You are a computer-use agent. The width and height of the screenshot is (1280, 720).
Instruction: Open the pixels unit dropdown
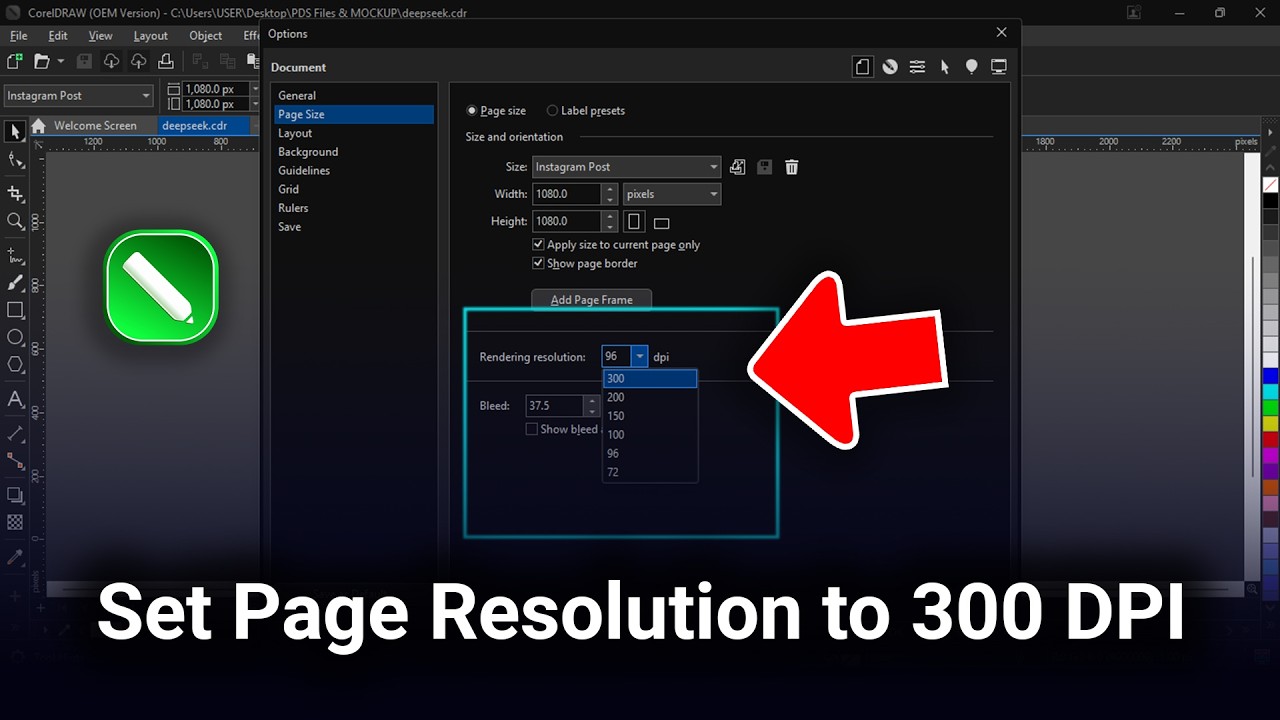(672, 194)
